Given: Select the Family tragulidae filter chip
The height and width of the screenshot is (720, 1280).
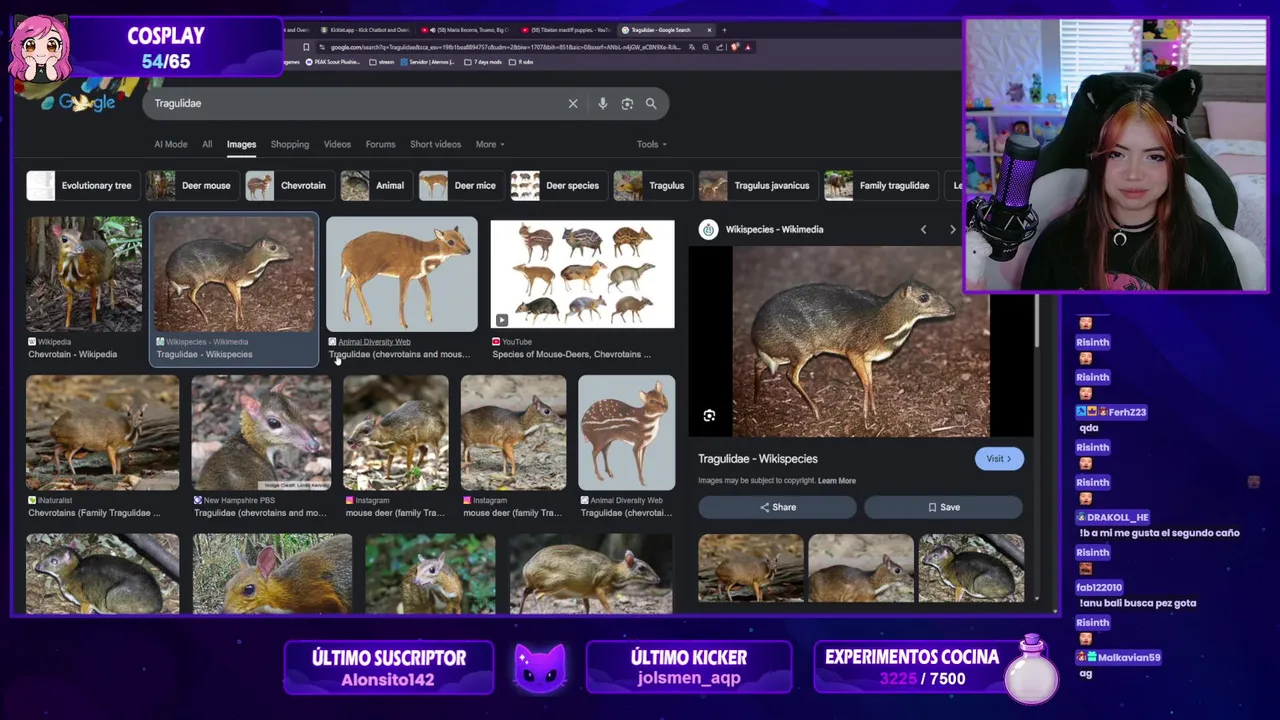Looking at the screenshot, I should (x=879, y=185).
